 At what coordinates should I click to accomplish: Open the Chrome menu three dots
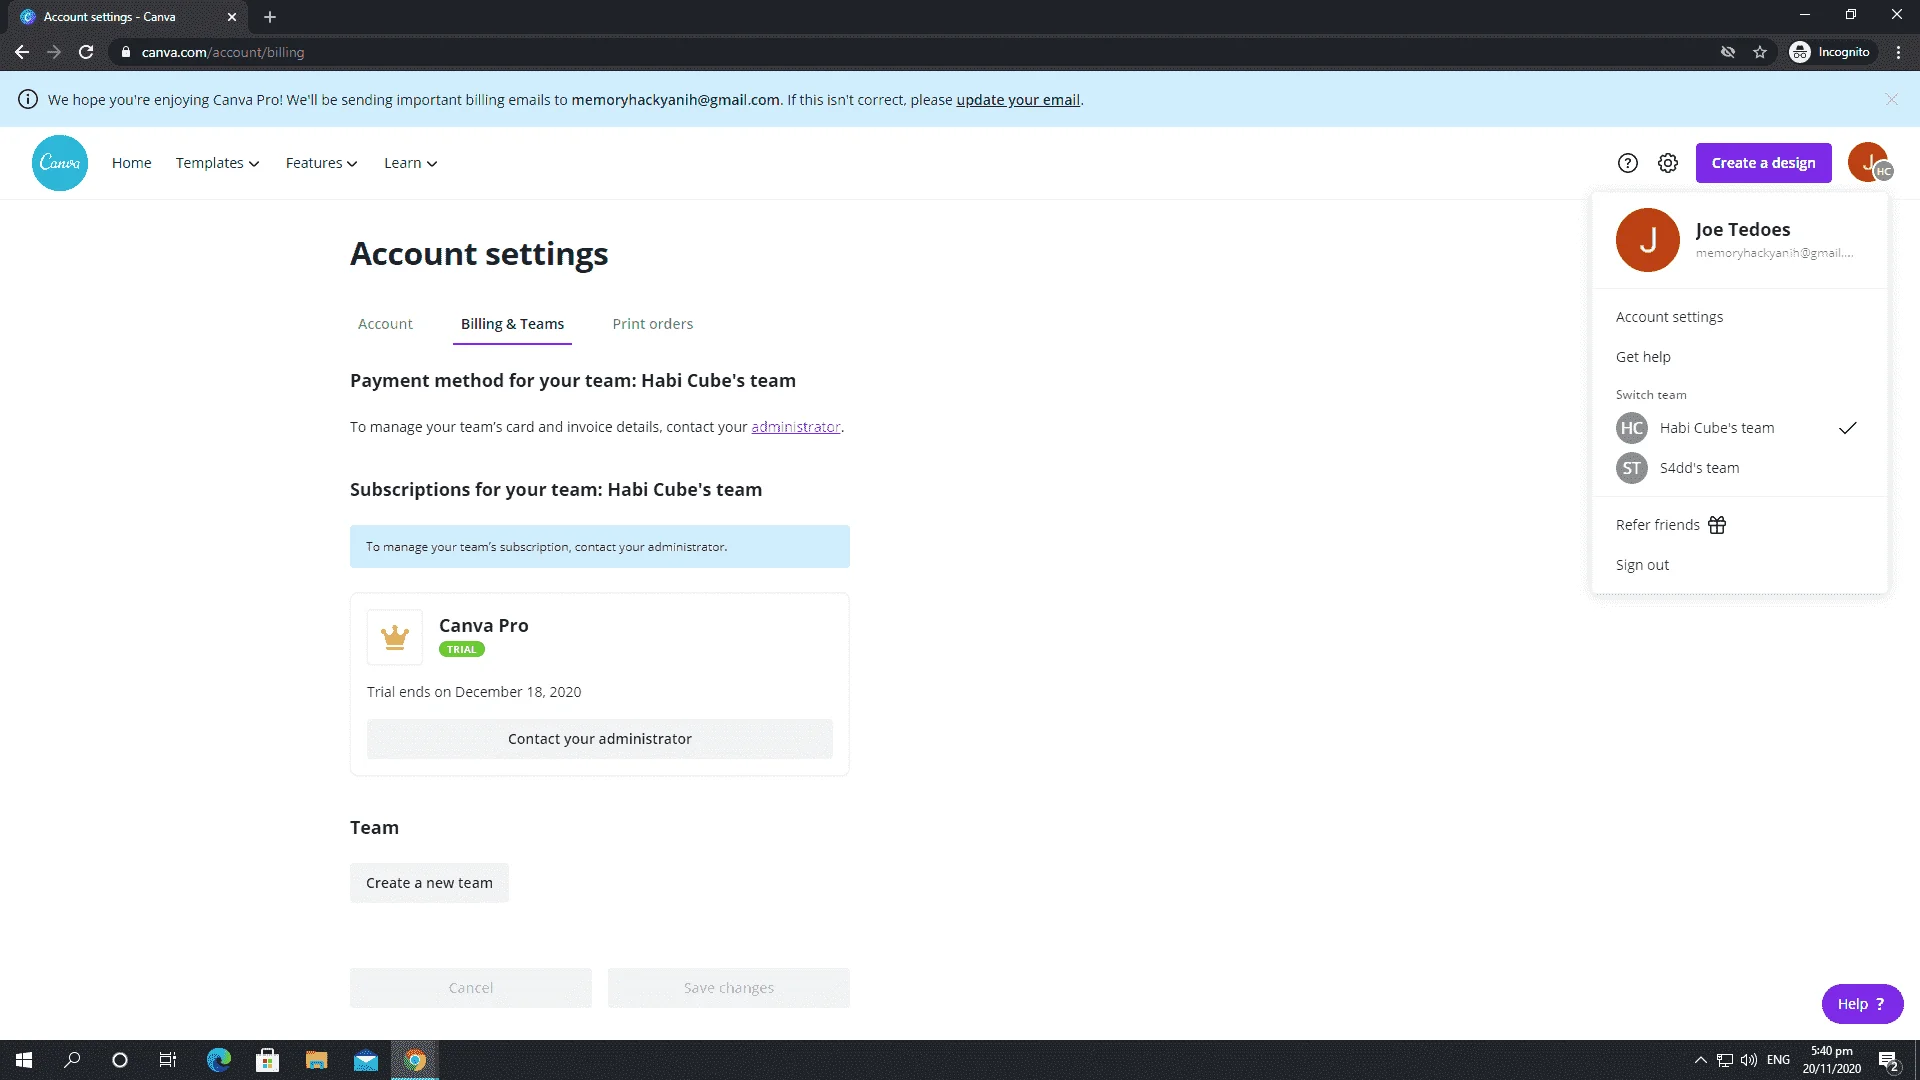click(x=1898, y=52)
